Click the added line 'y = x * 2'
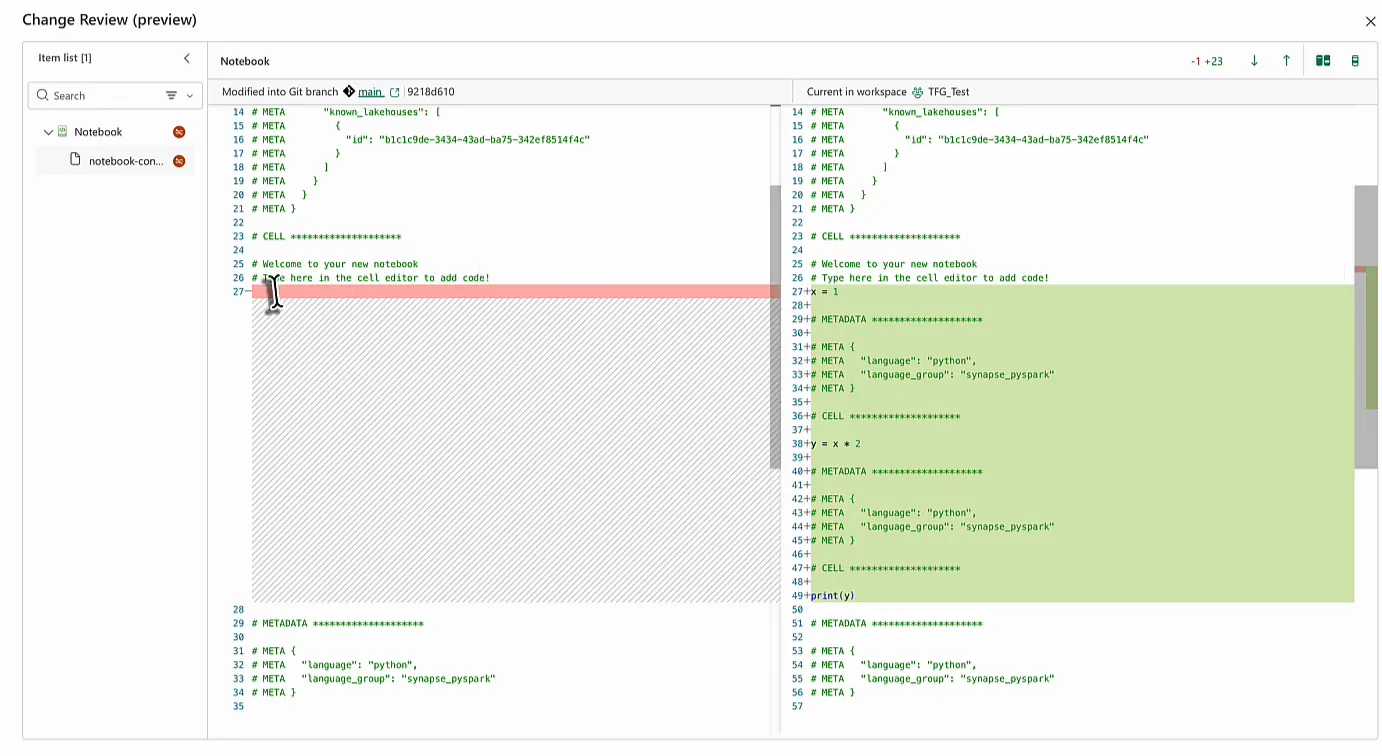1382x756 pixels. tap(836, 444)
